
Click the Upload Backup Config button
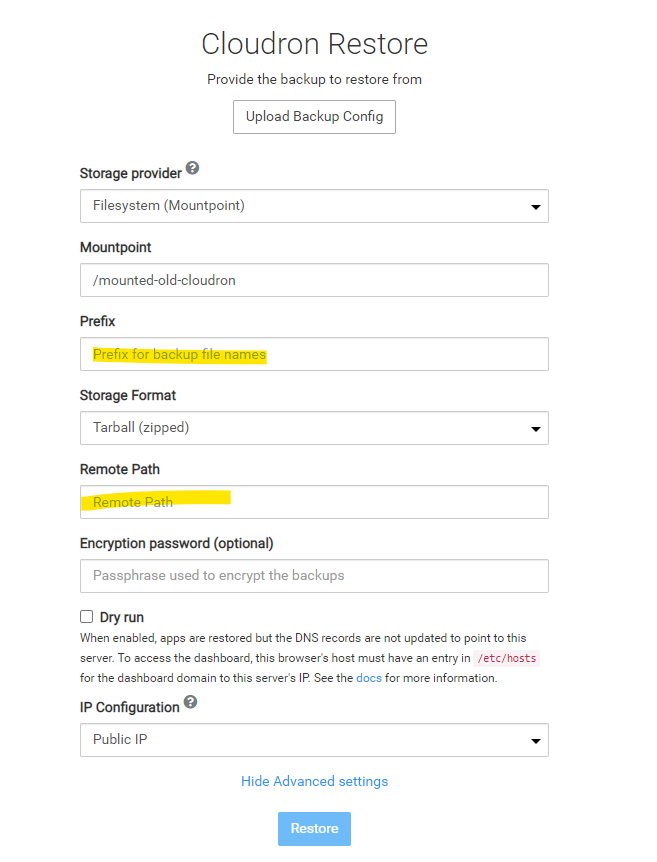click(x=314, y=117)
